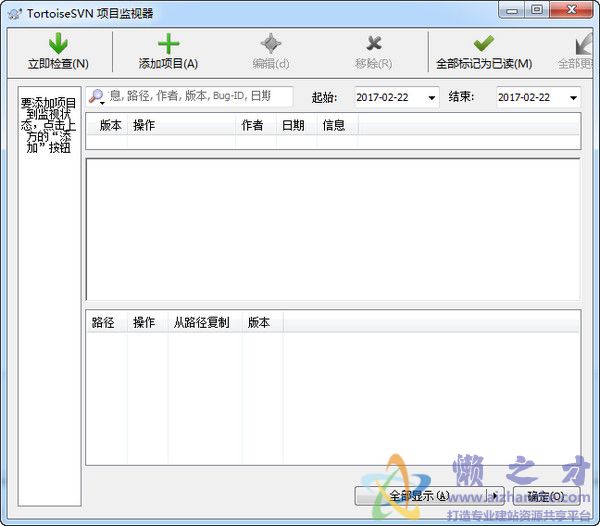Viewport: 600px width, 526px height.
Task: Click the 日期 column header
Action: point(297,125)
